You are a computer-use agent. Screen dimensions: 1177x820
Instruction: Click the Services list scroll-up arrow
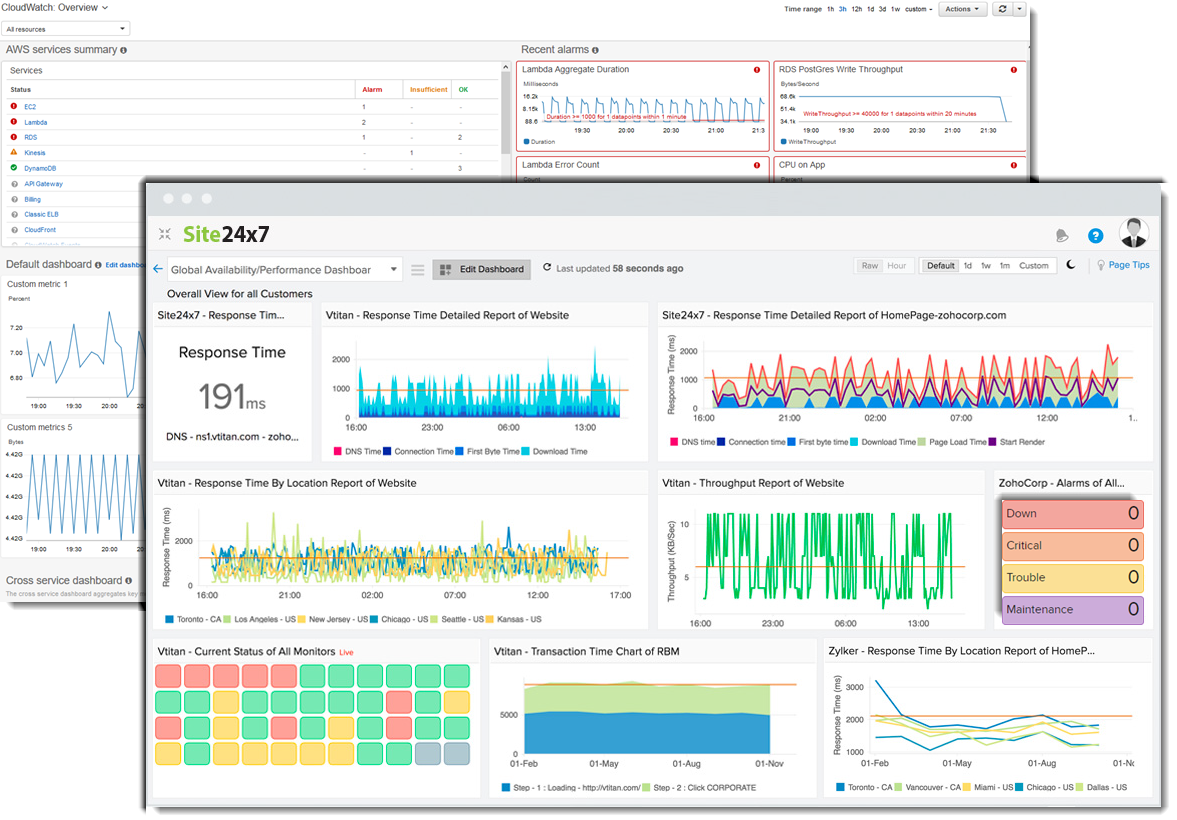click(506, 68)
